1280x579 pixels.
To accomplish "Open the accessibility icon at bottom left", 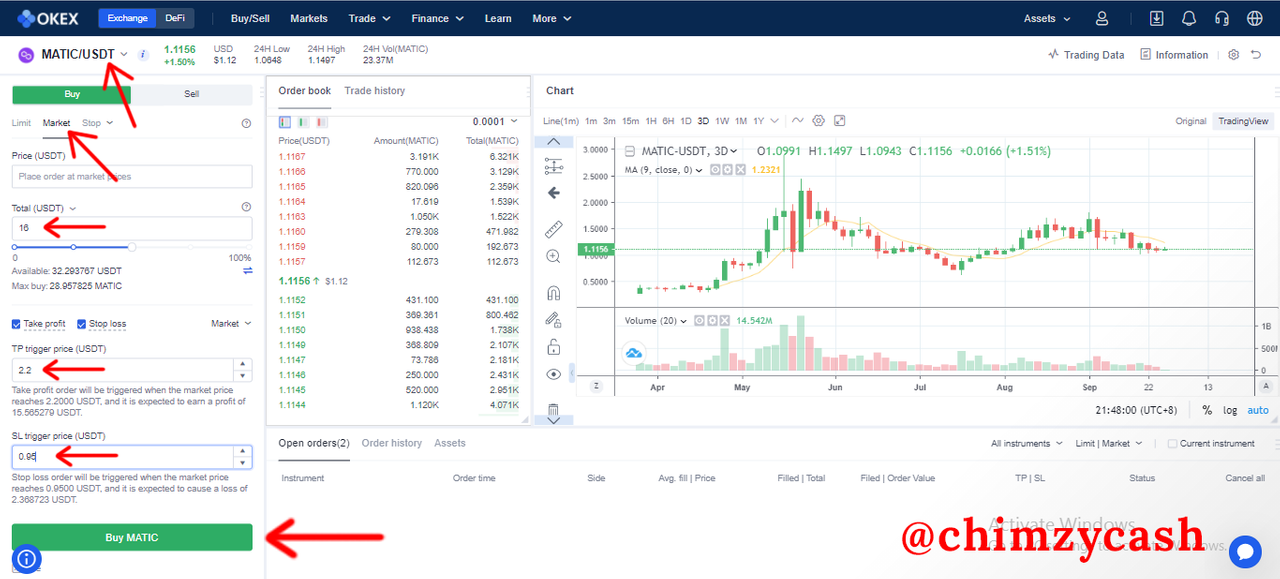I will tap(26, 559).
